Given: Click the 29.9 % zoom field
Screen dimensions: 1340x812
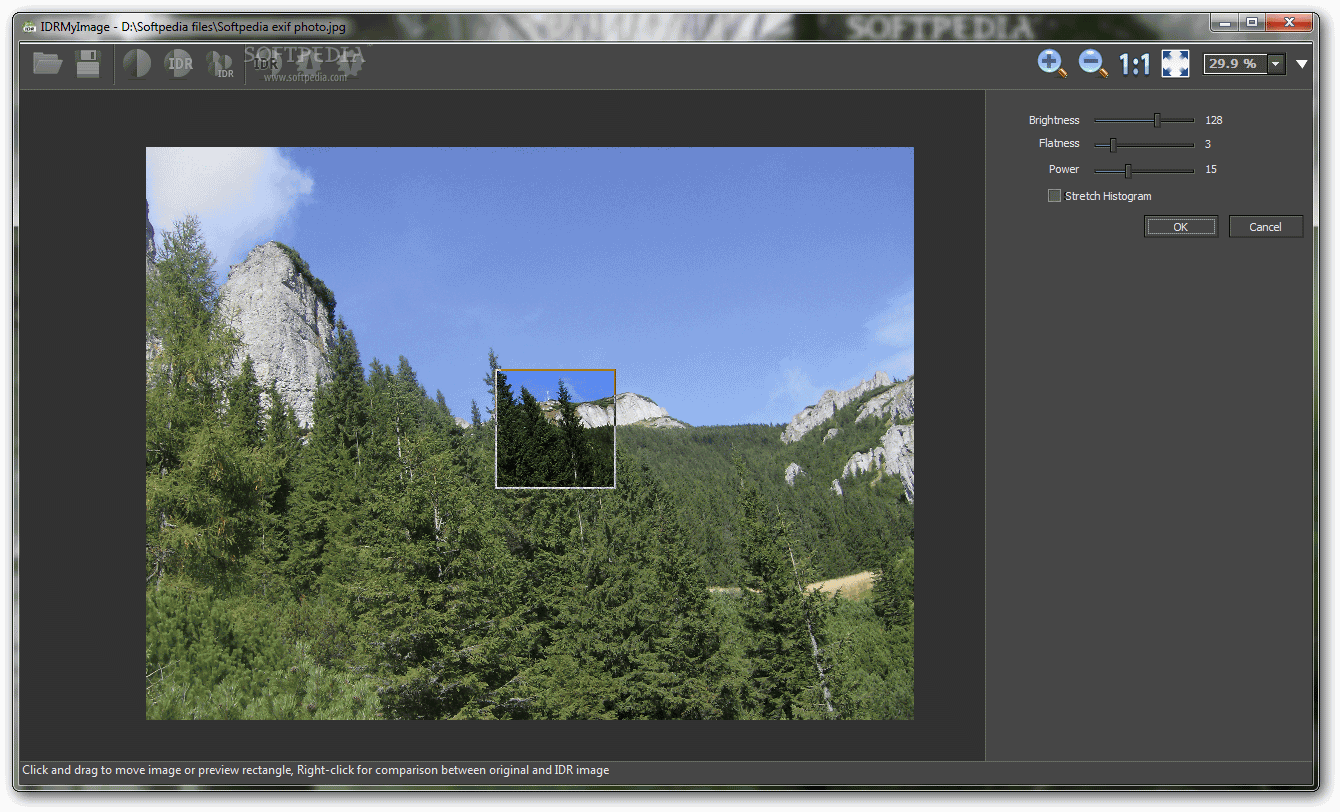Looking at the screenshot, I should [1236, 64].
